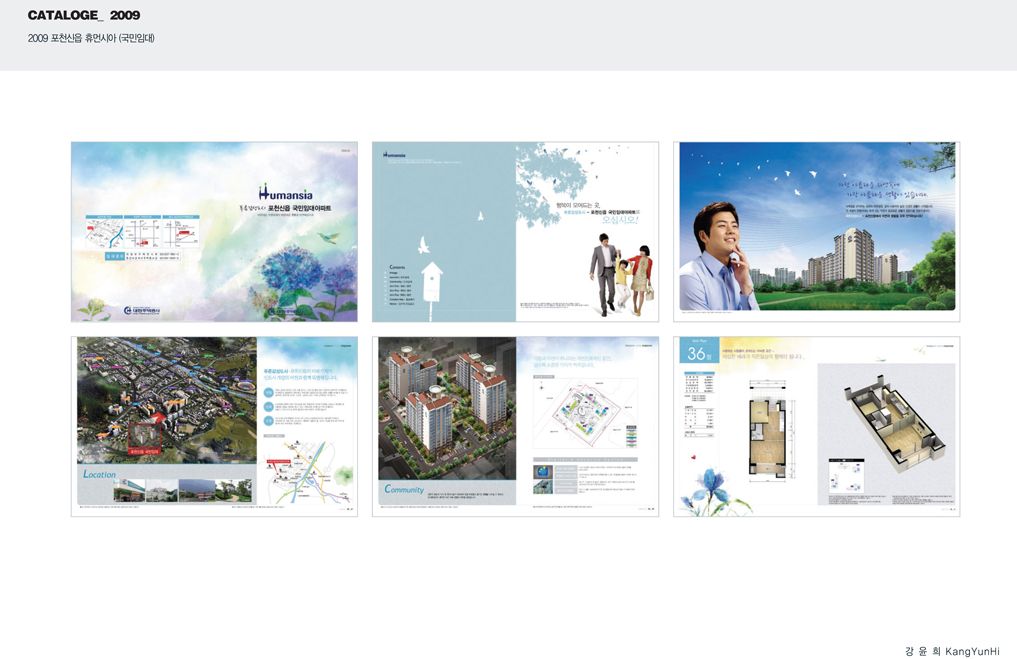
Task: Click the CATALOGE_ 2009 heading
Action: [84, 16]
